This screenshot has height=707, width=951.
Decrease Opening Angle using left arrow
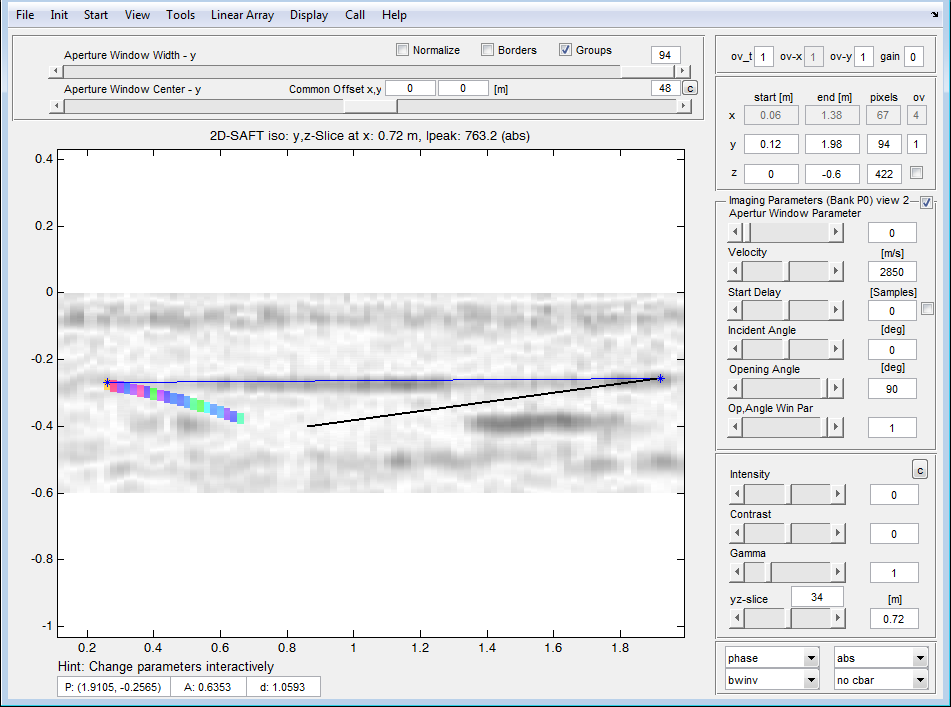pos(735,387)
